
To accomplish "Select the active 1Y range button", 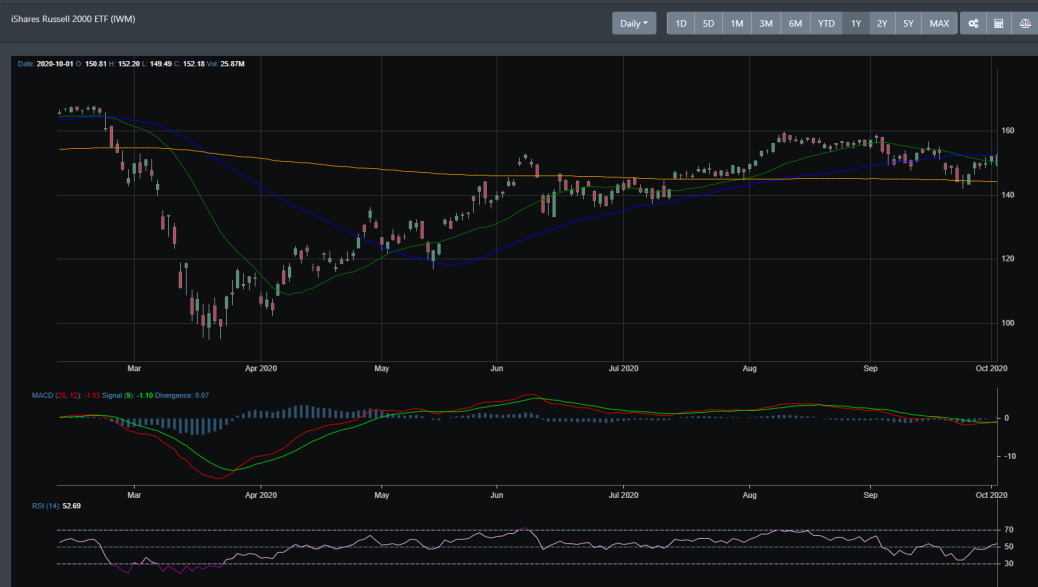I will 856,23.
